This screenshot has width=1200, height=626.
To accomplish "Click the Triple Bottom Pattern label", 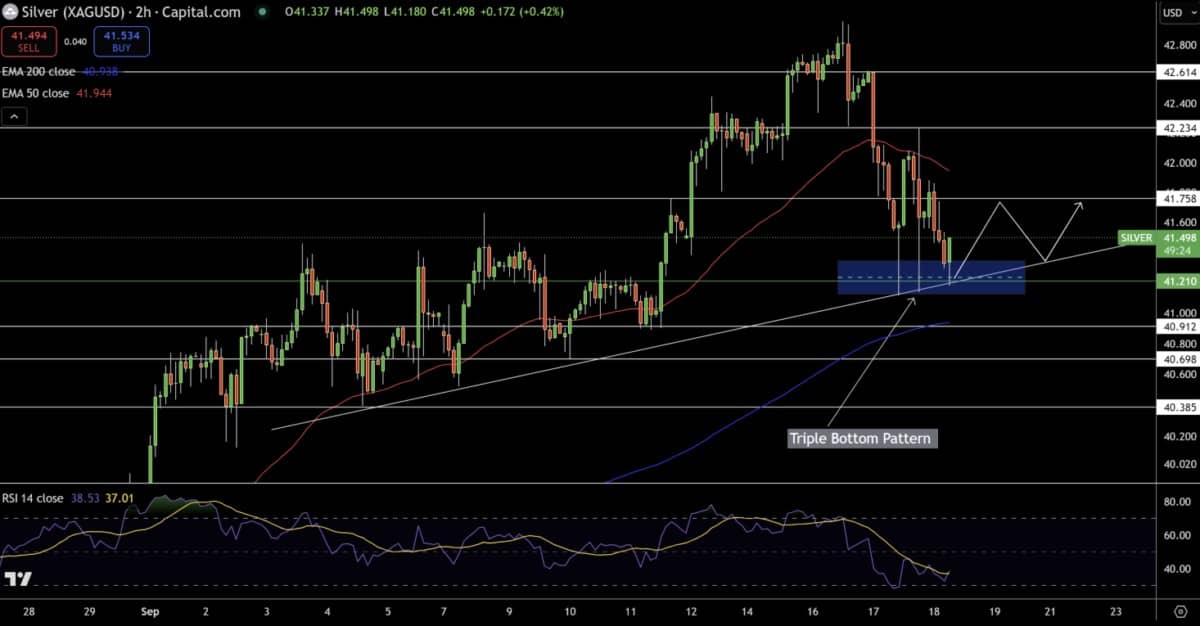I will pos(862,438).
